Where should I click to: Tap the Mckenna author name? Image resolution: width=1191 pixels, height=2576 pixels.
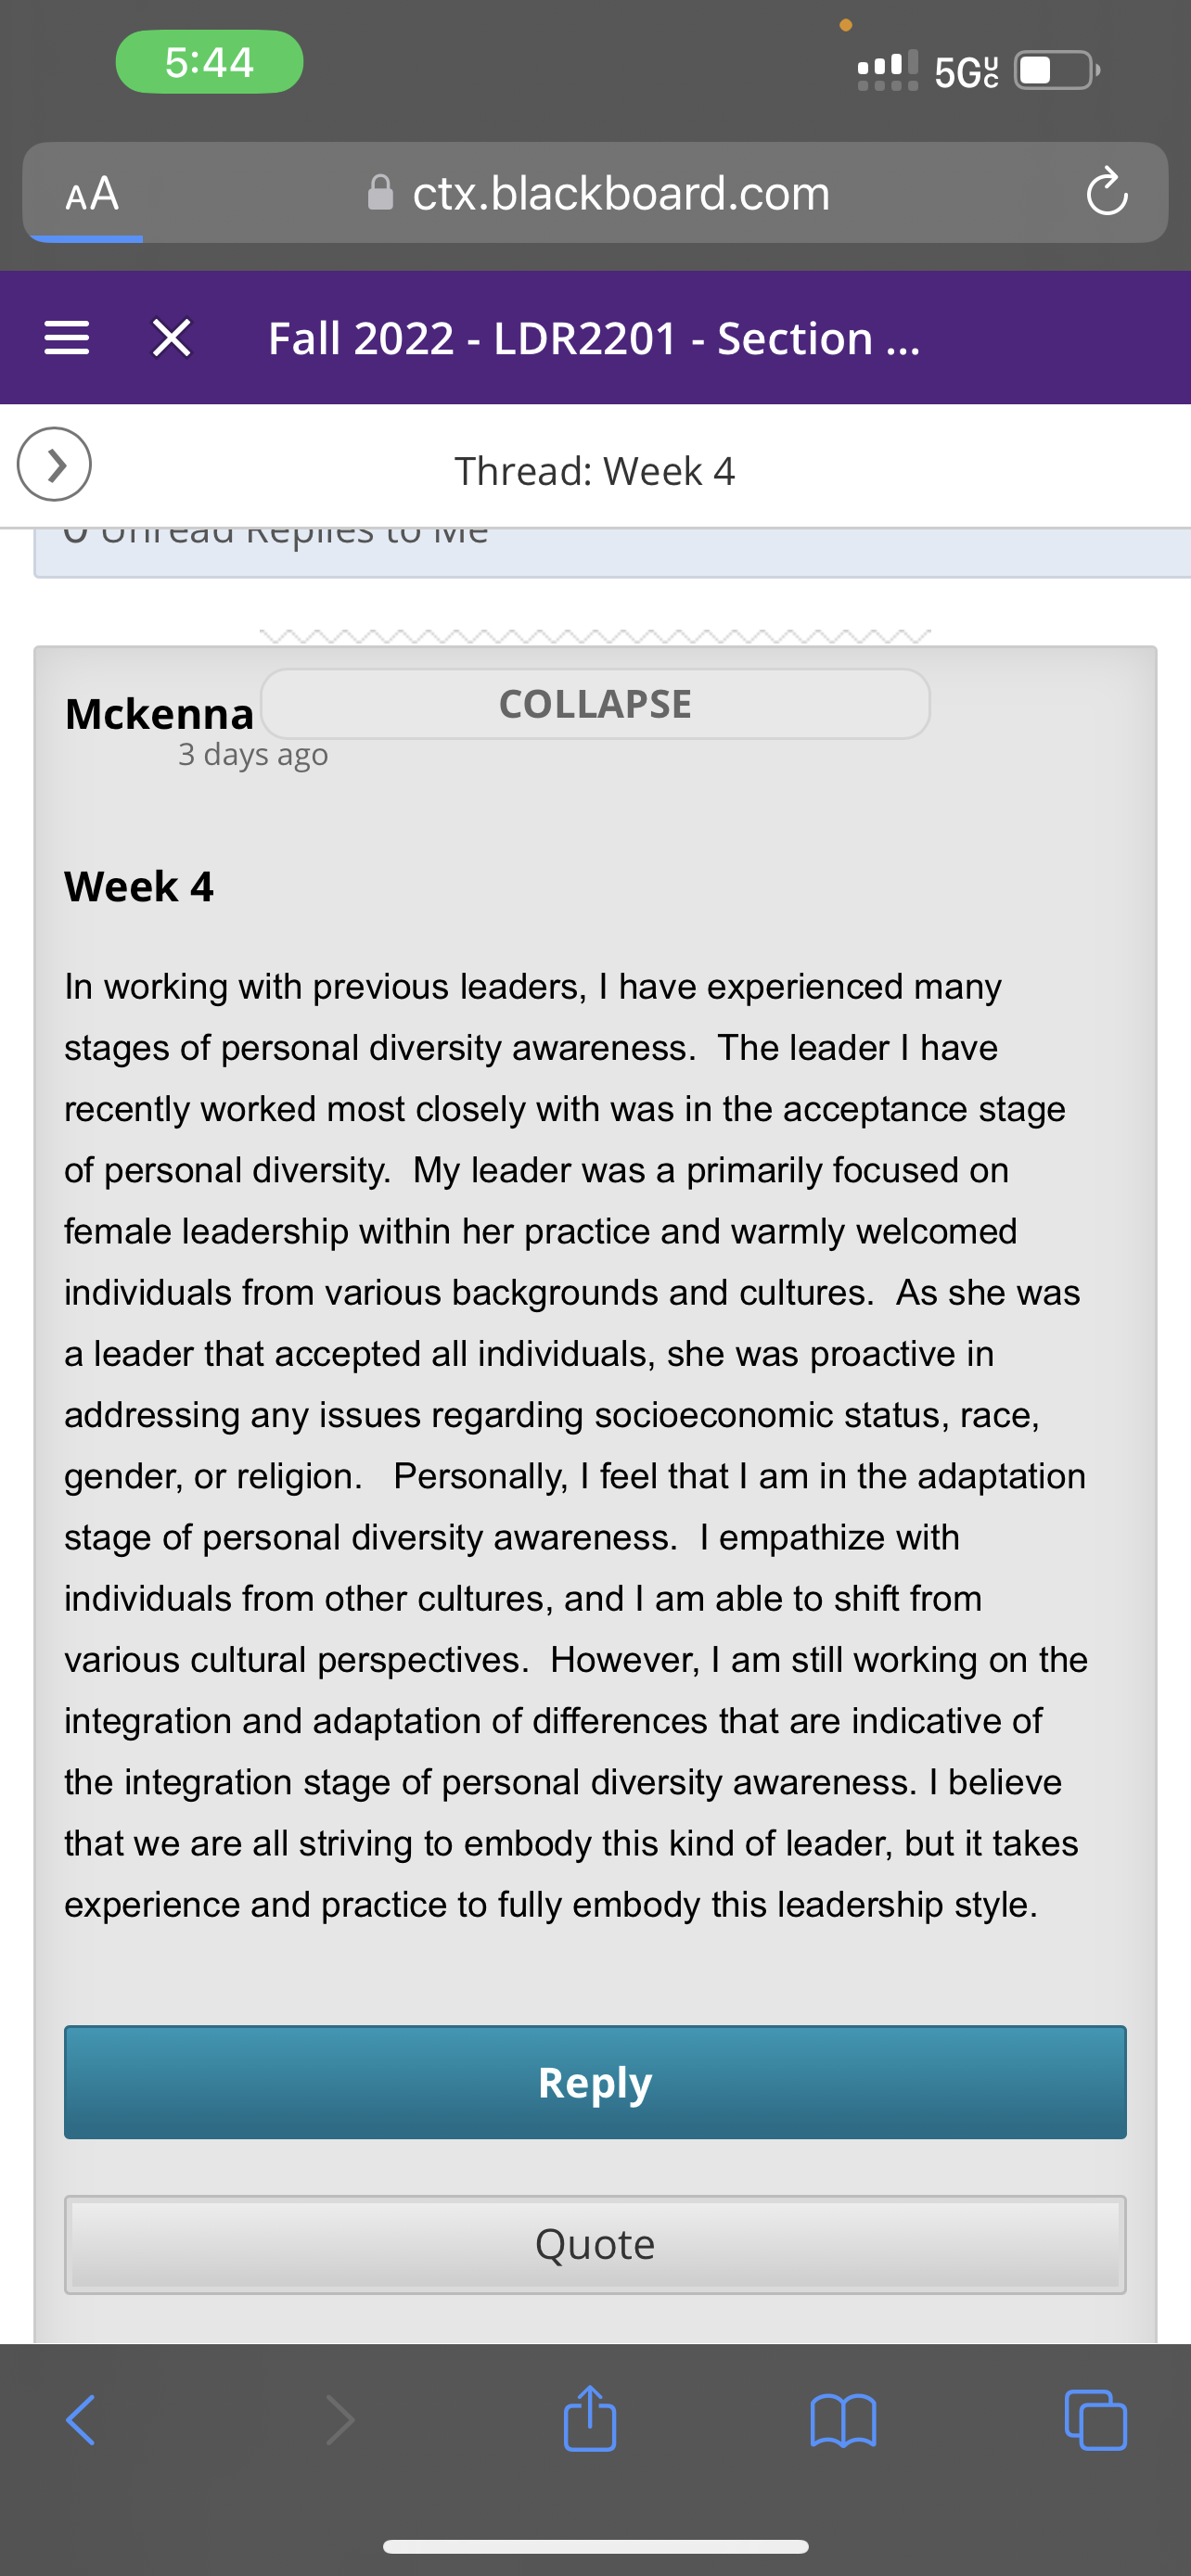click(x=159, y=713)
